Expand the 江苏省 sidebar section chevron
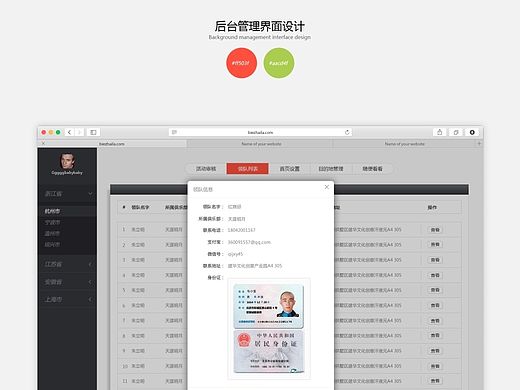The width and height of the screenshot is (520, 390). pyautogui.click(x=90, y=264)
